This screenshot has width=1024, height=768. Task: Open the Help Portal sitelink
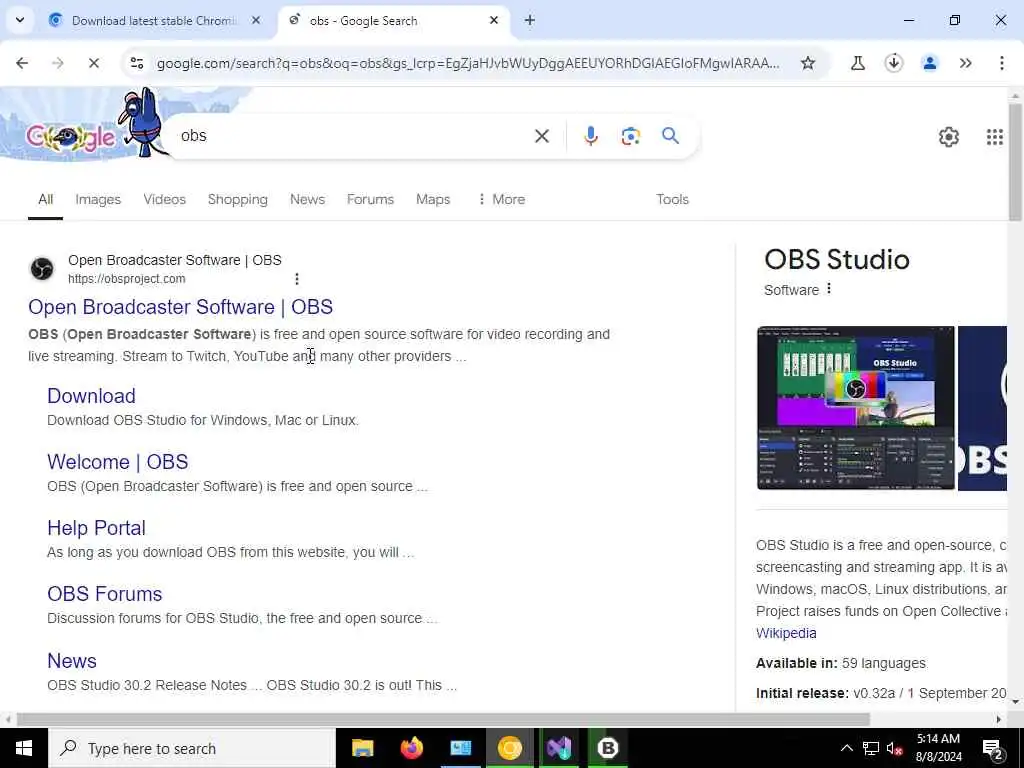point(97,528)
